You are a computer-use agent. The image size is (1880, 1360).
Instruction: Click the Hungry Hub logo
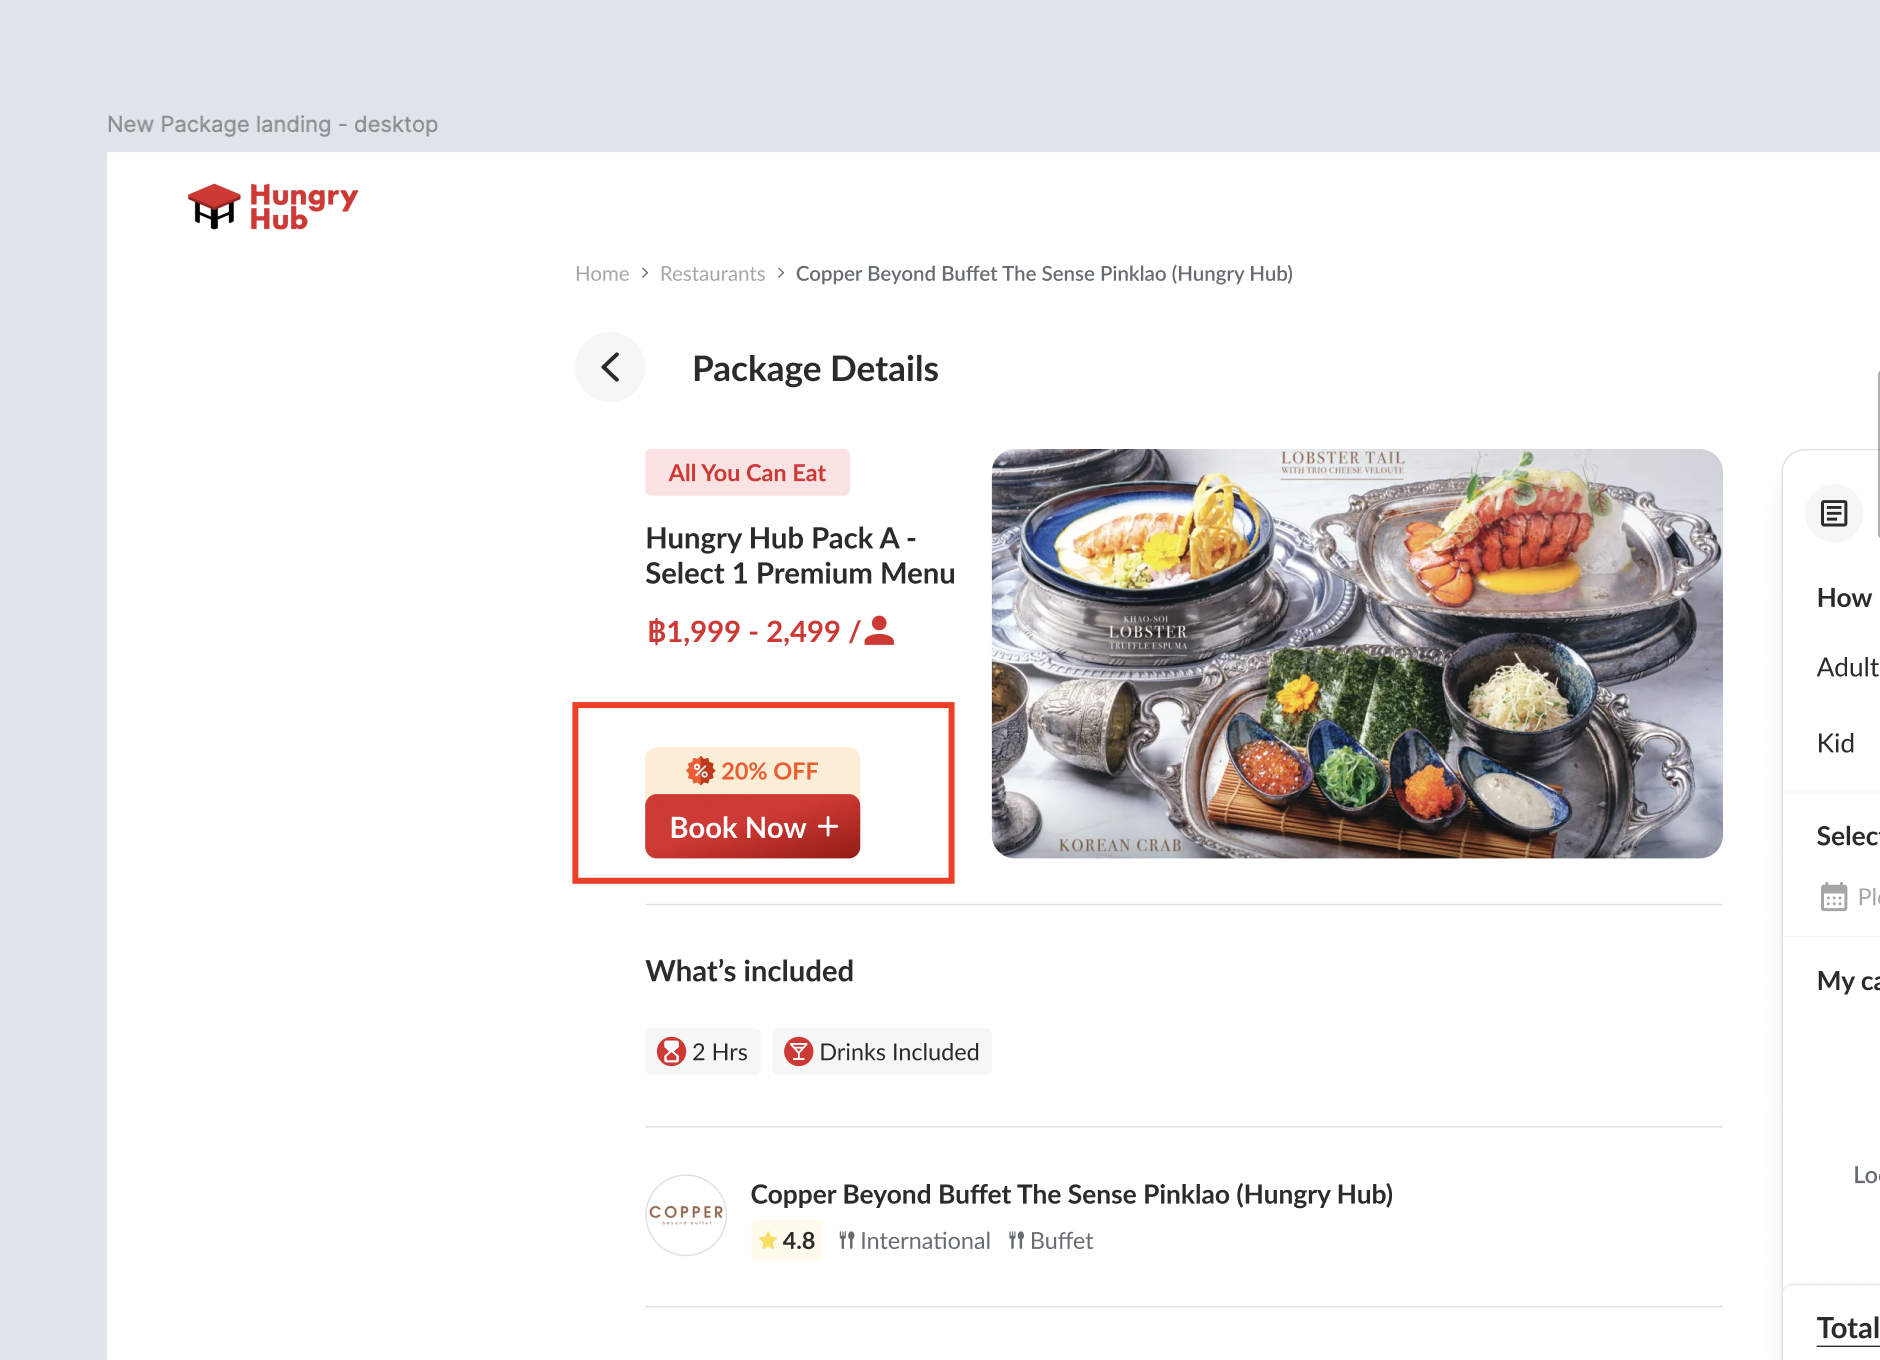coord(272,206)
